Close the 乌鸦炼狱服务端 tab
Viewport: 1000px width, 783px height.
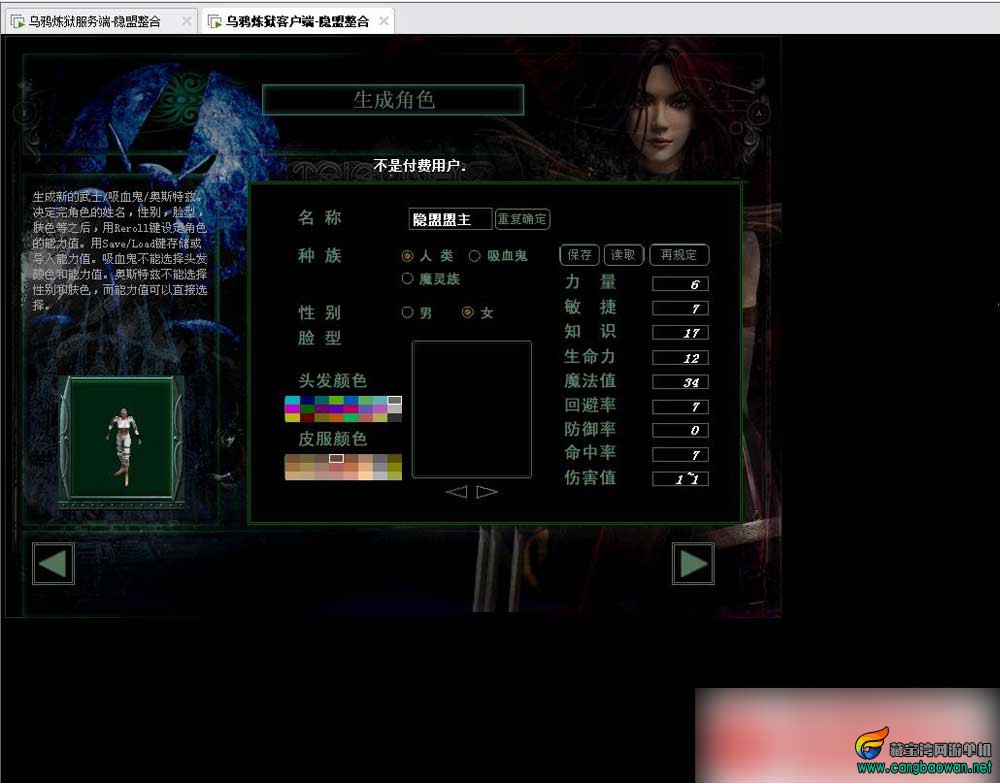pyautogui.click(x=186, y=21)
